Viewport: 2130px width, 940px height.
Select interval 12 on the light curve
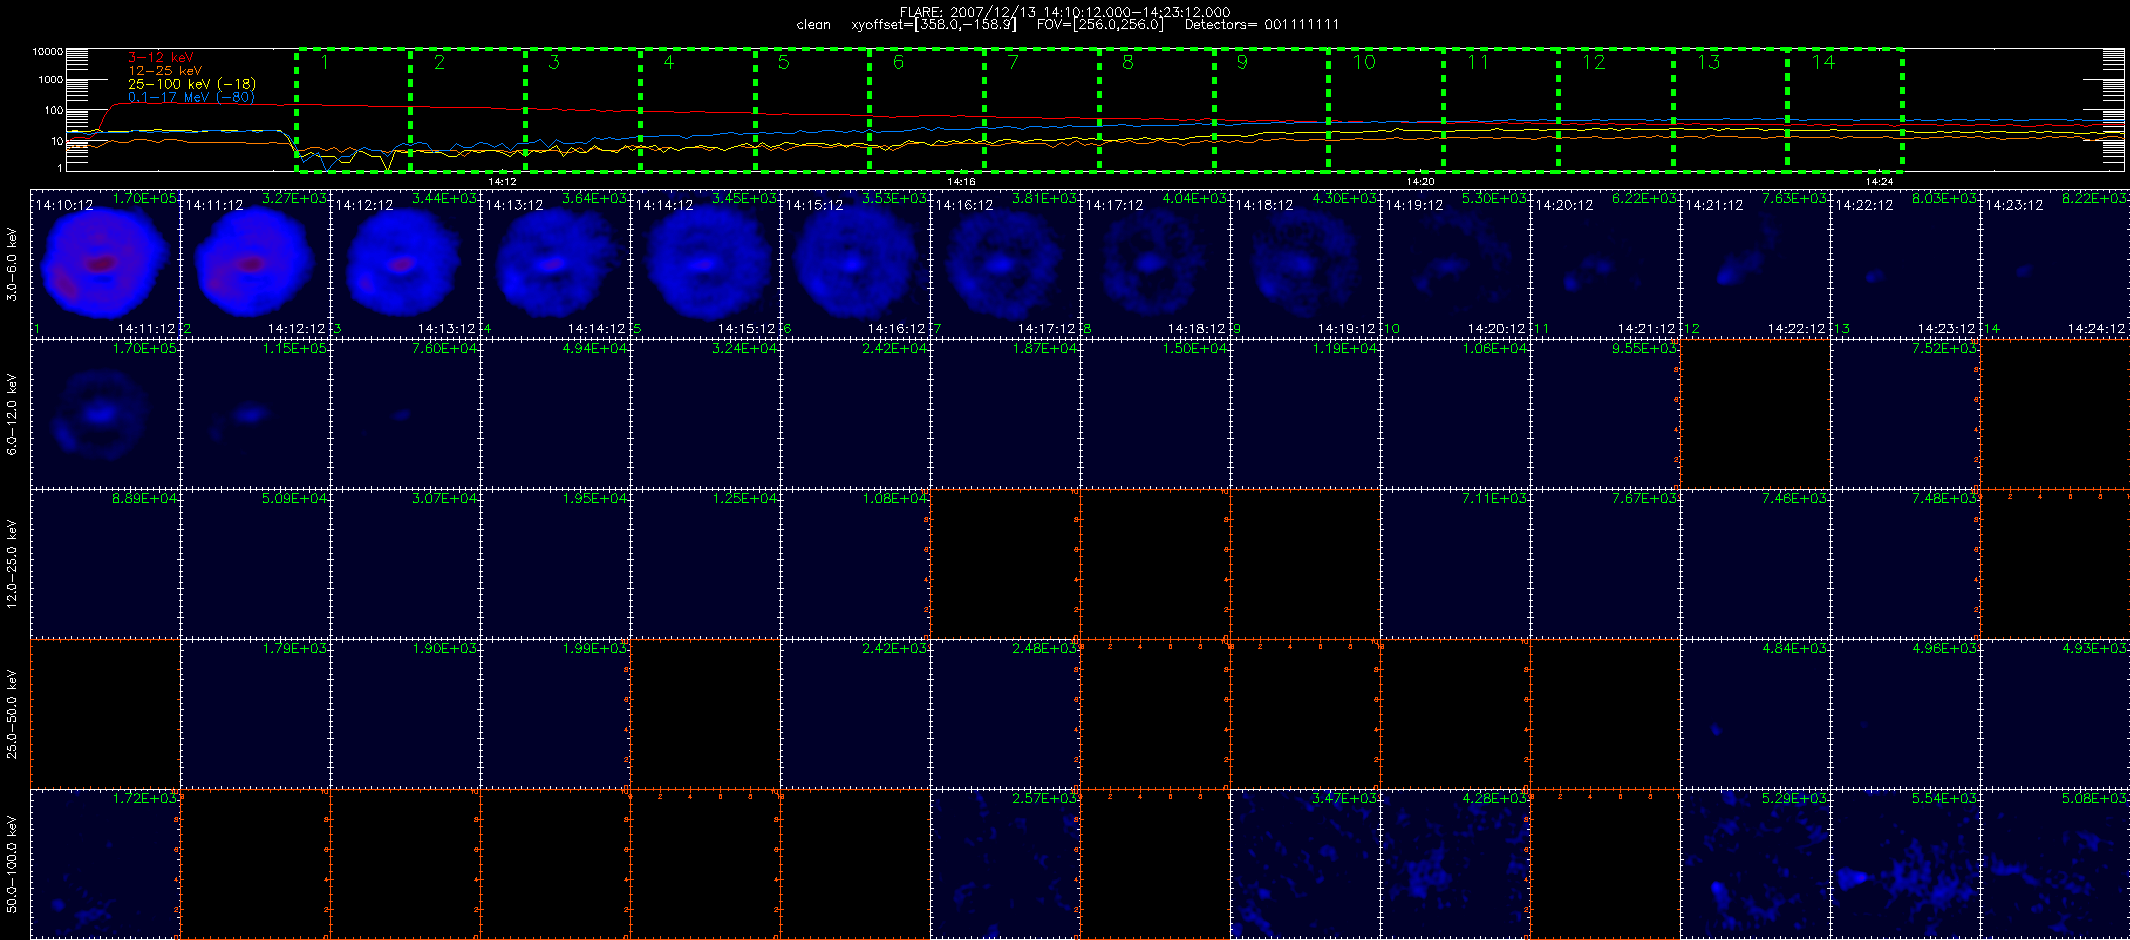click(x=1593, y=62)
